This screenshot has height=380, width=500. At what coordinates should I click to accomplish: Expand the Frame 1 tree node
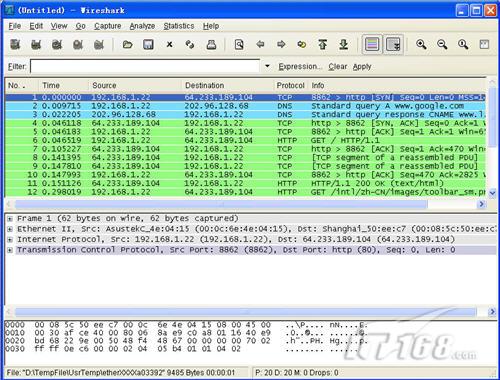10,219
